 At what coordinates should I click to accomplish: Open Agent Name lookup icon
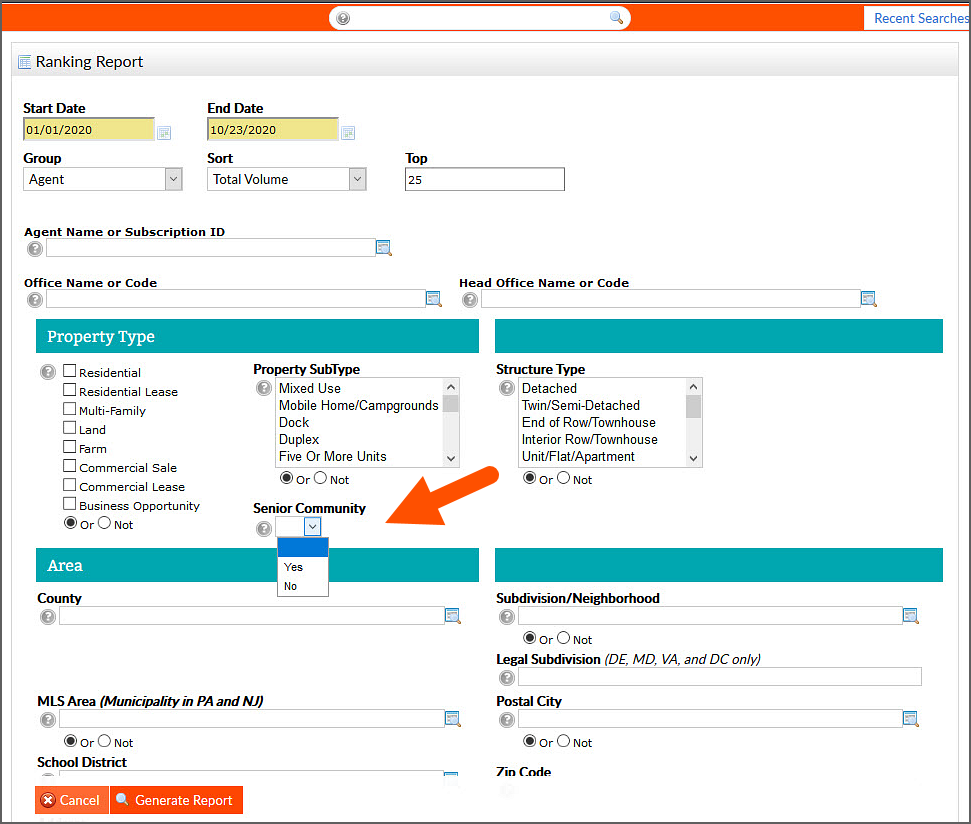[384, 248]
